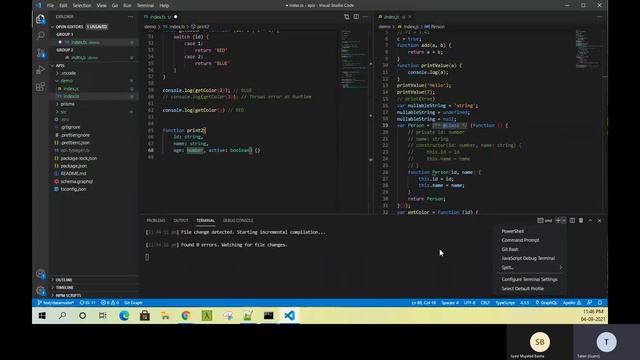Click the UTF-8 encoding status item
This screenshot has height=360, width=640.
tap(469, 303)
